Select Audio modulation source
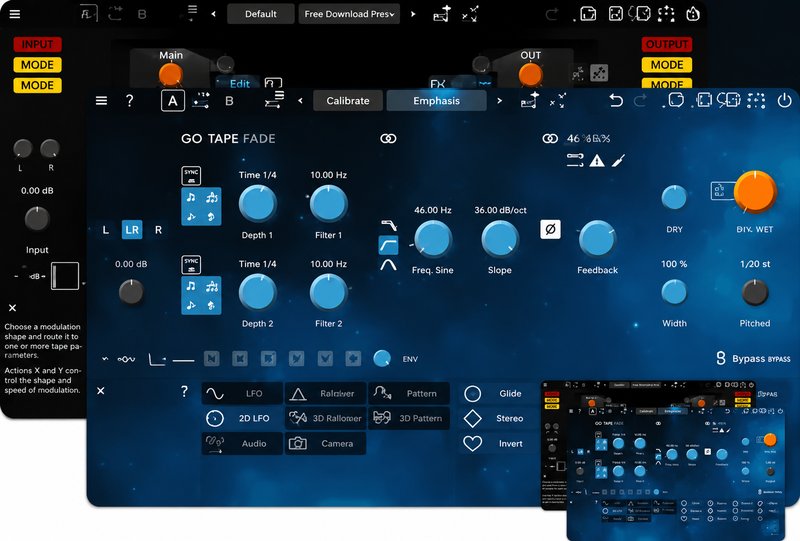Screen dimensions: 800x541 [x=242, y=444]
